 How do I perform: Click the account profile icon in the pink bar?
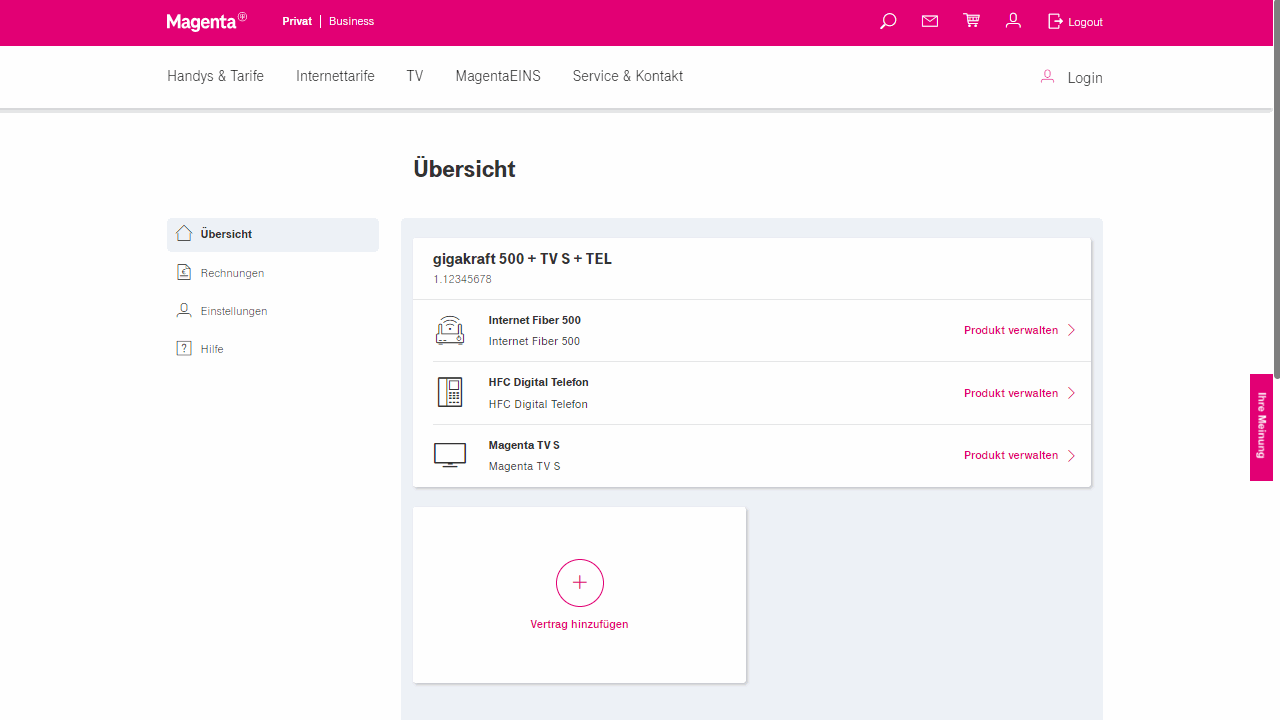tap(1013, 21)
